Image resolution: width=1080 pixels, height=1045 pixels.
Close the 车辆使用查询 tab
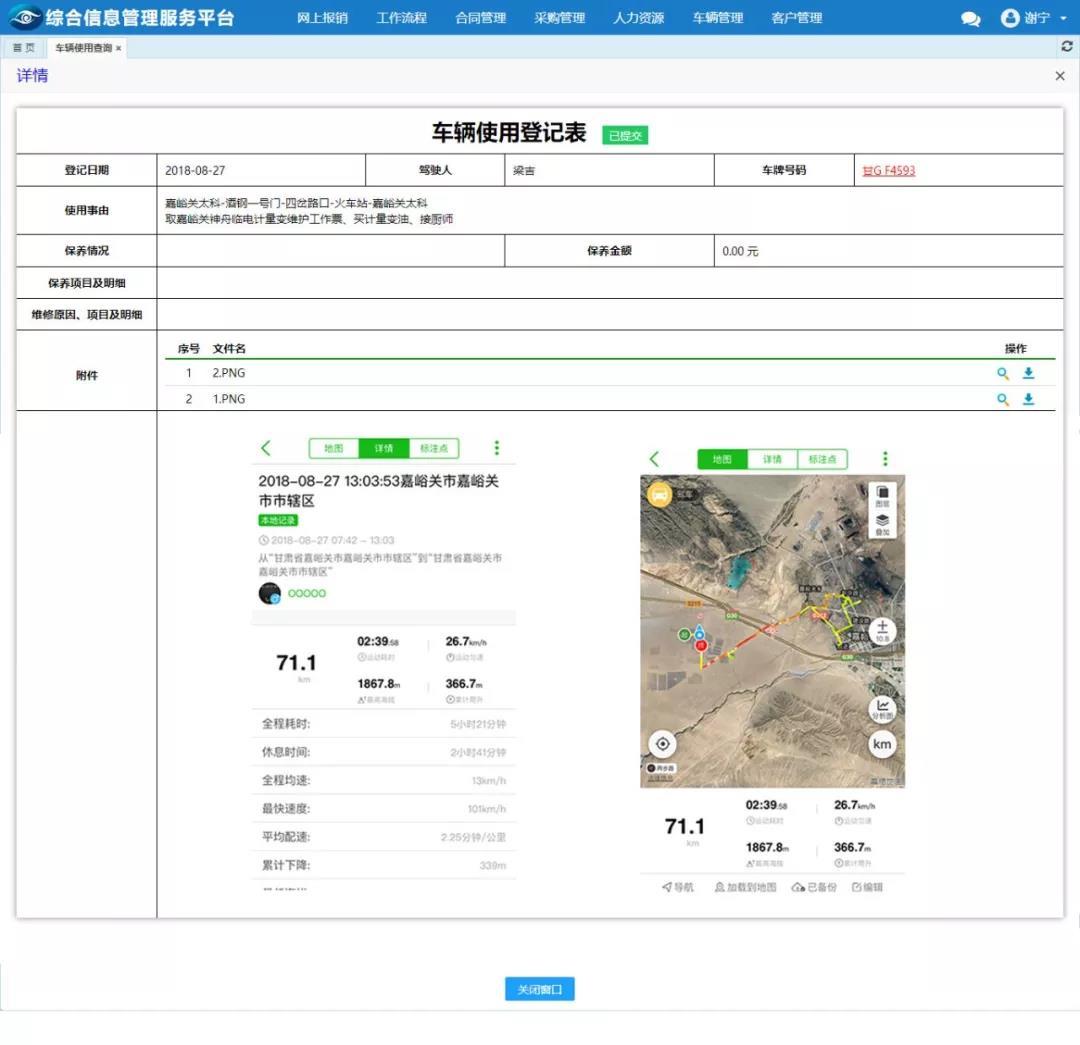click(118, 48)
